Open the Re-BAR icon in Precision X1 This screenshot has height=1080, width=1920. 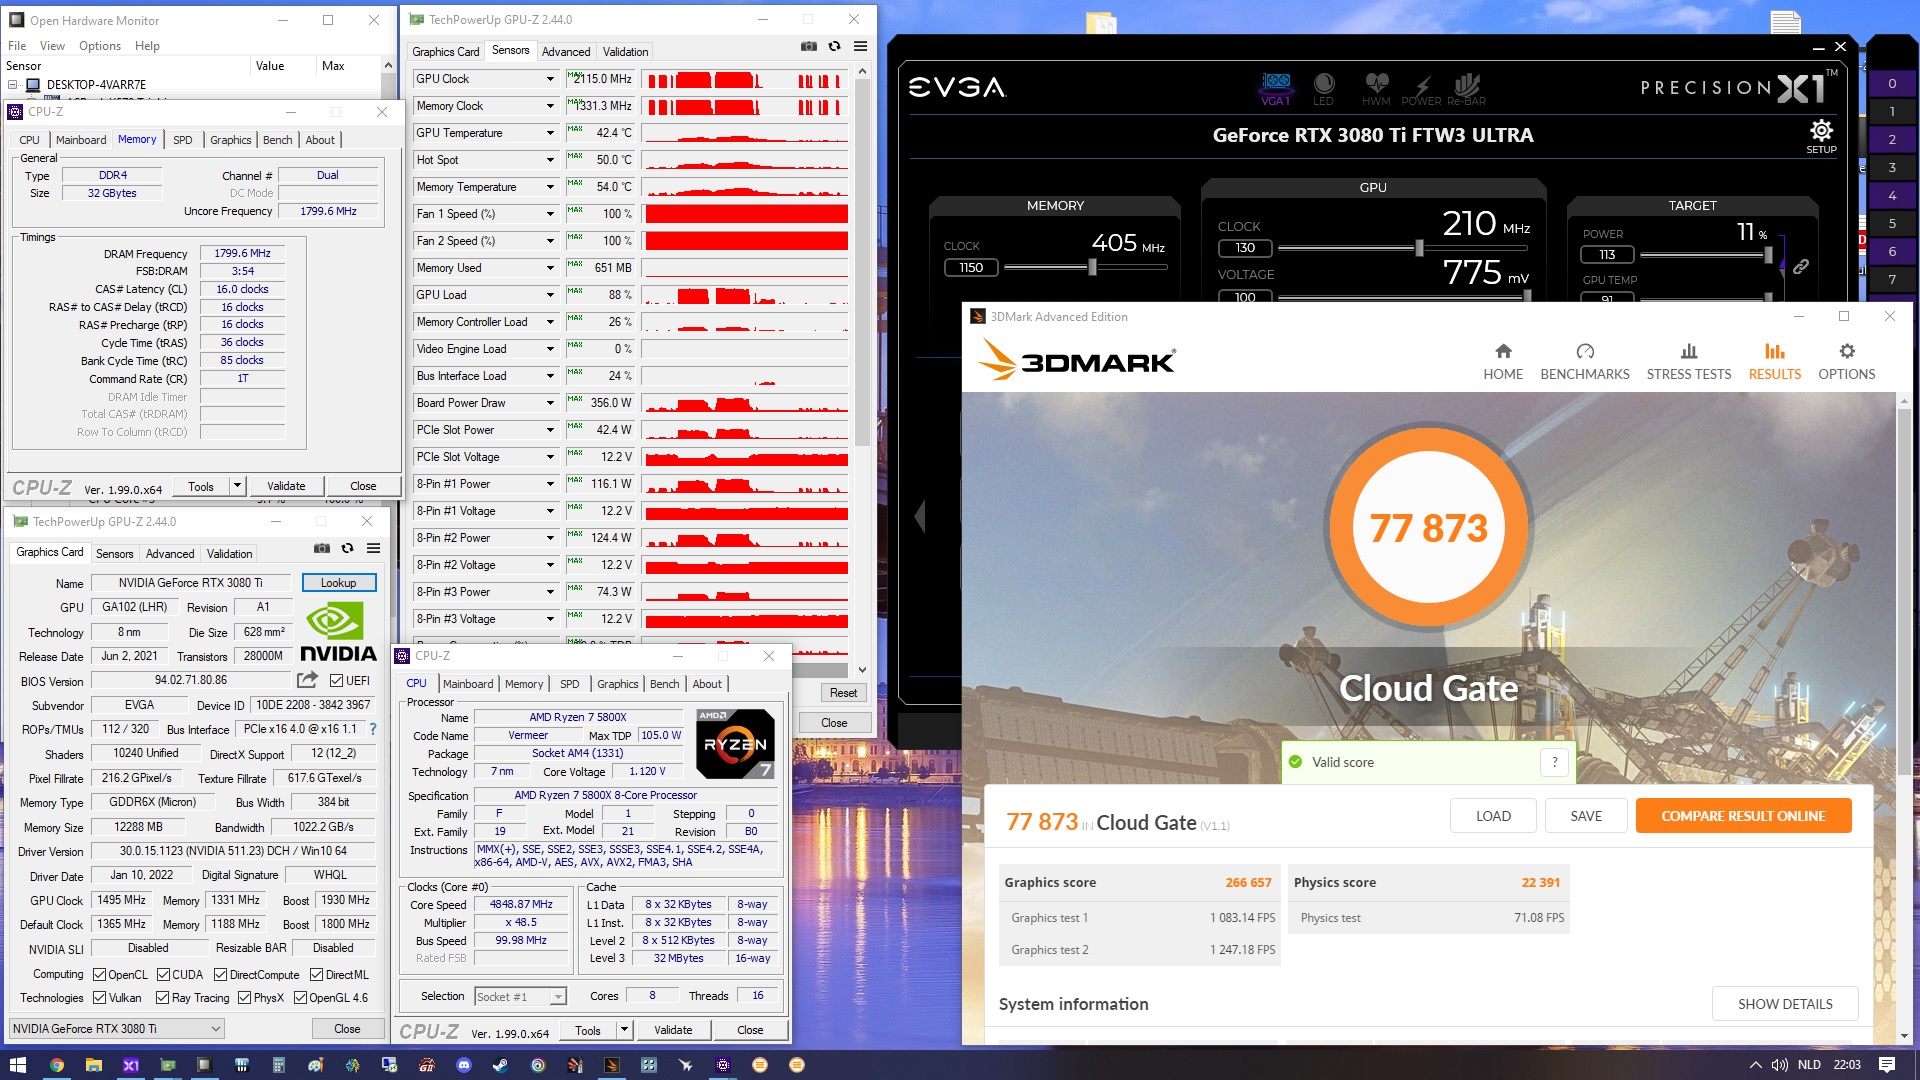point(1466,88)
